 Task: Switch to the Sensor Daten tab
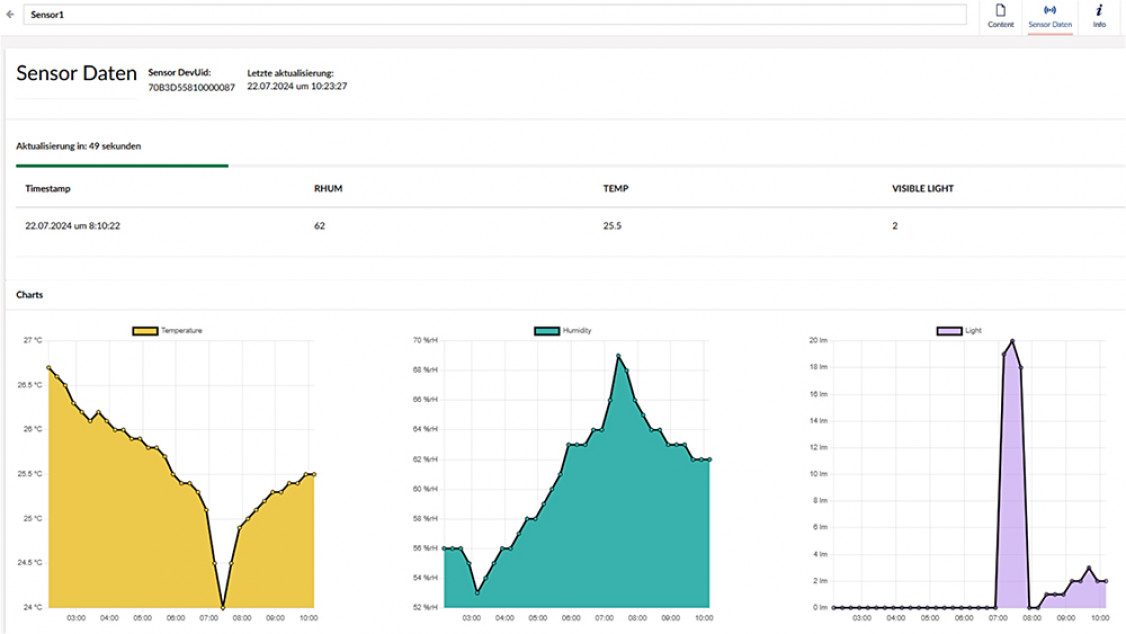[x=1049, y=16]
